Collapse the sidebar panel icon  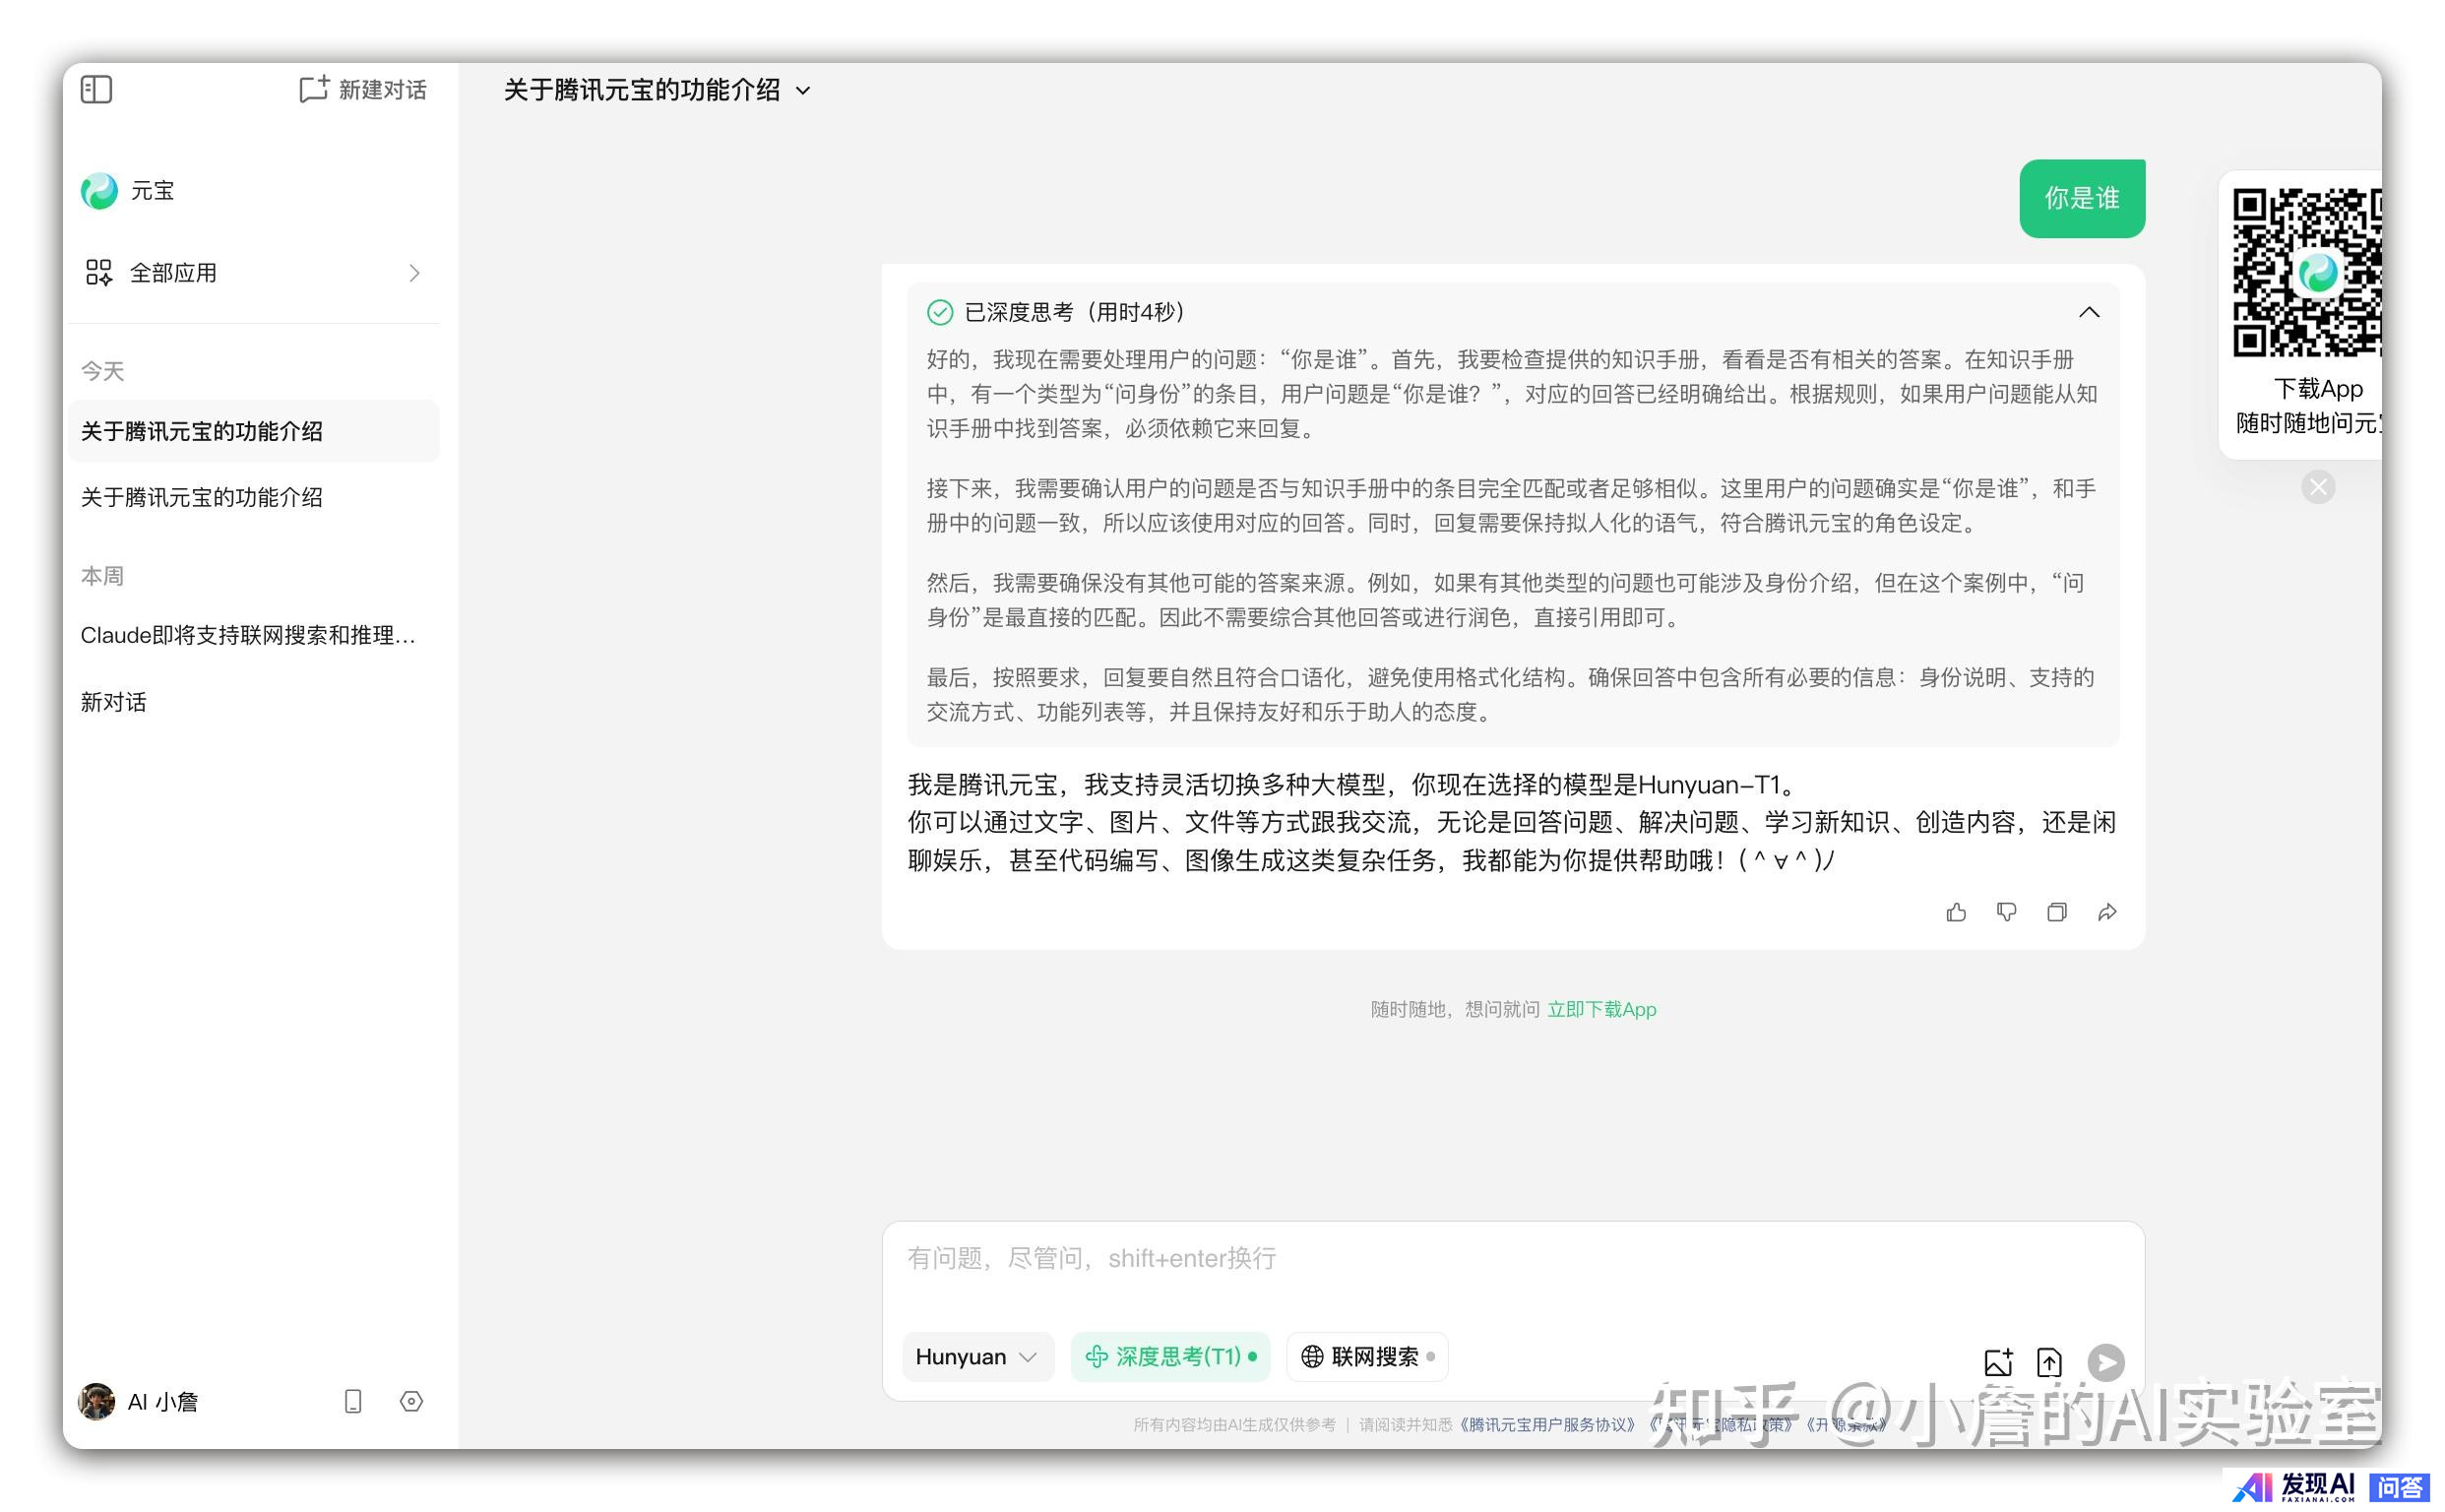(96, 90)
